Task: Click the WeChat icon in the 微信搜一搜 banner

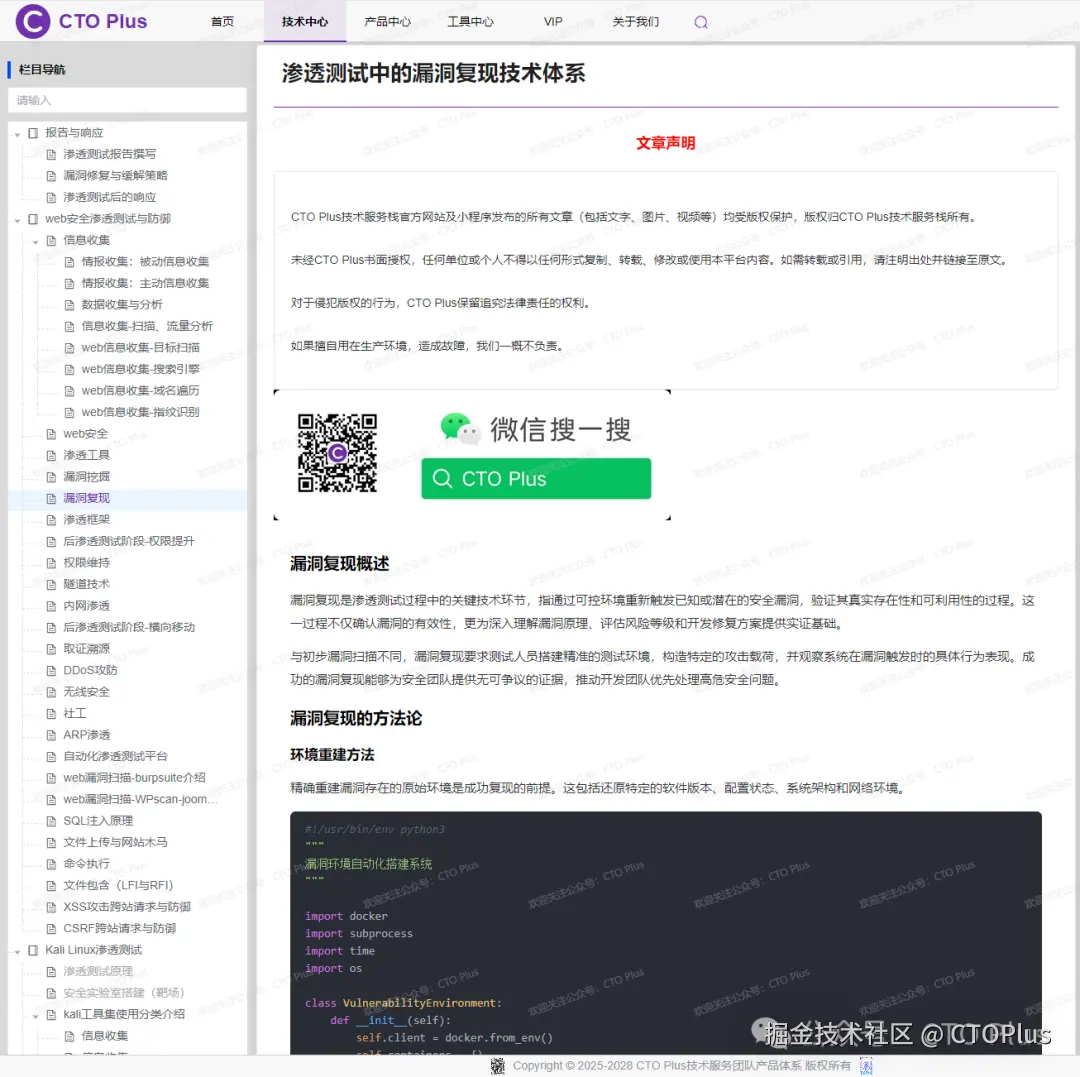Action: [459, 426]
